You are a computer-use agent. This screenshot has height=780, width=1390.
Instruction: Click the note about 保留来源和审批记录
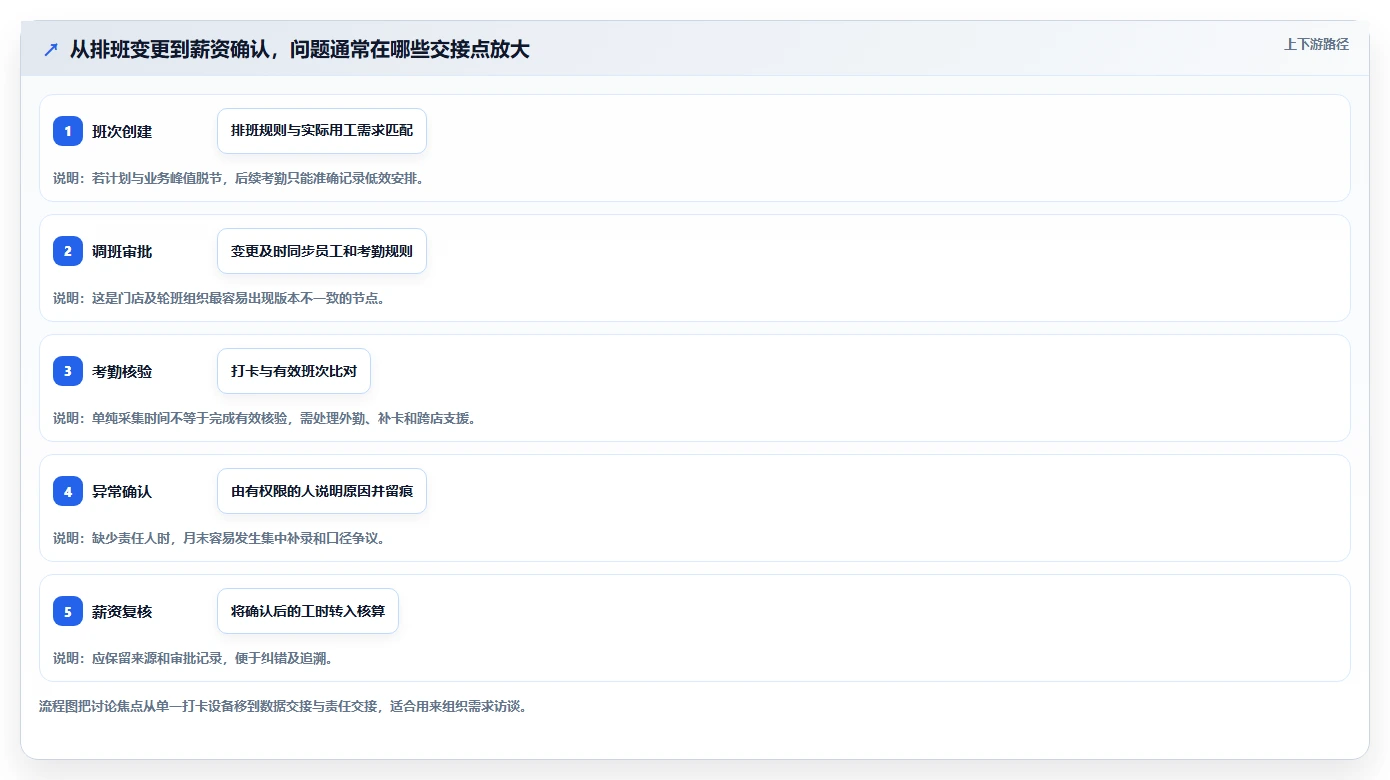[193, 658]
